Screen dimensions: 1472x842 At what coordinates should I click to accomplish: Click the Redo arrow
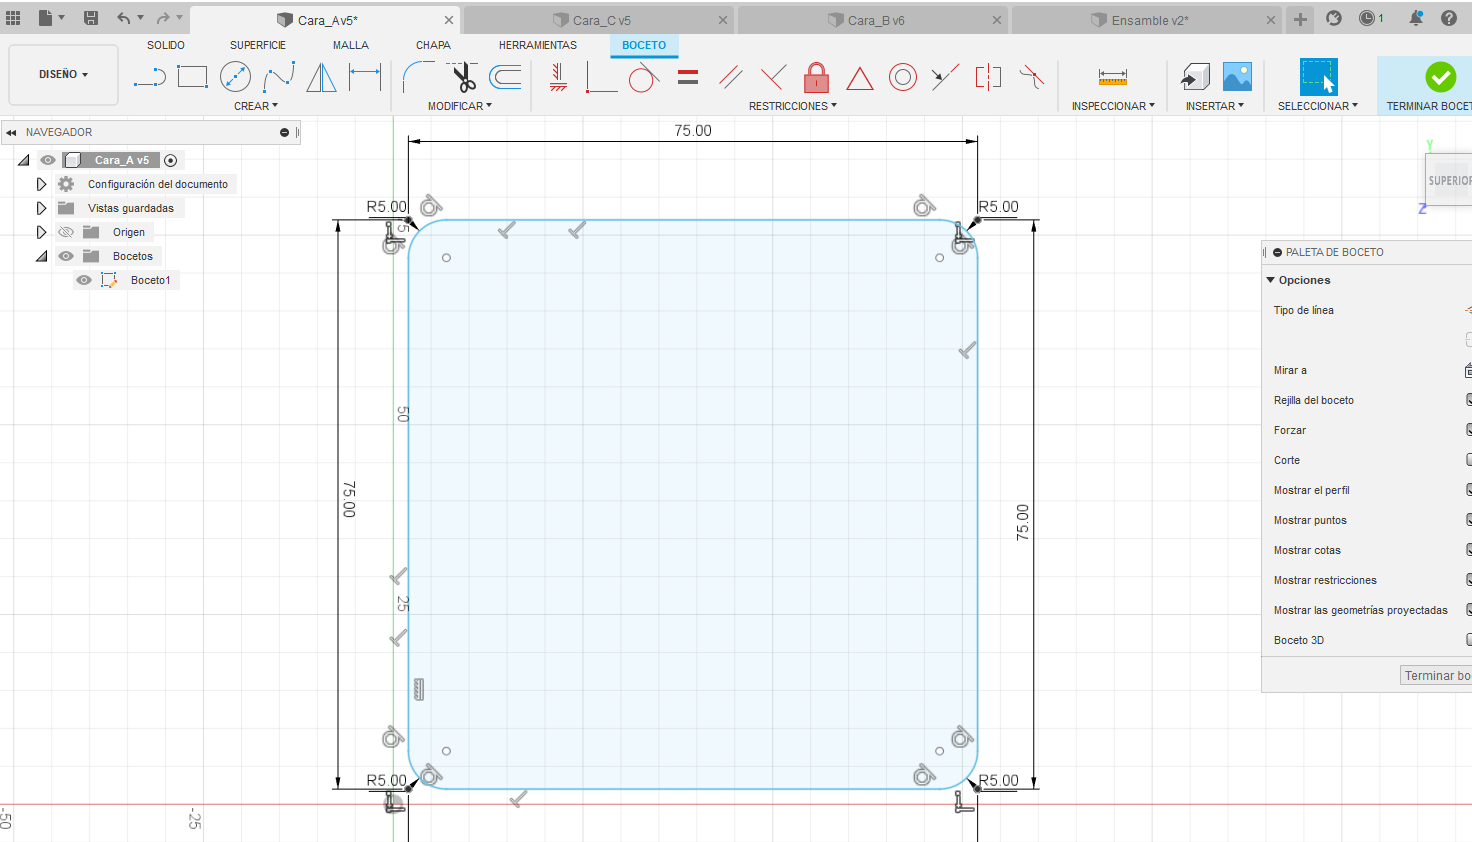[x=163, y=18]
